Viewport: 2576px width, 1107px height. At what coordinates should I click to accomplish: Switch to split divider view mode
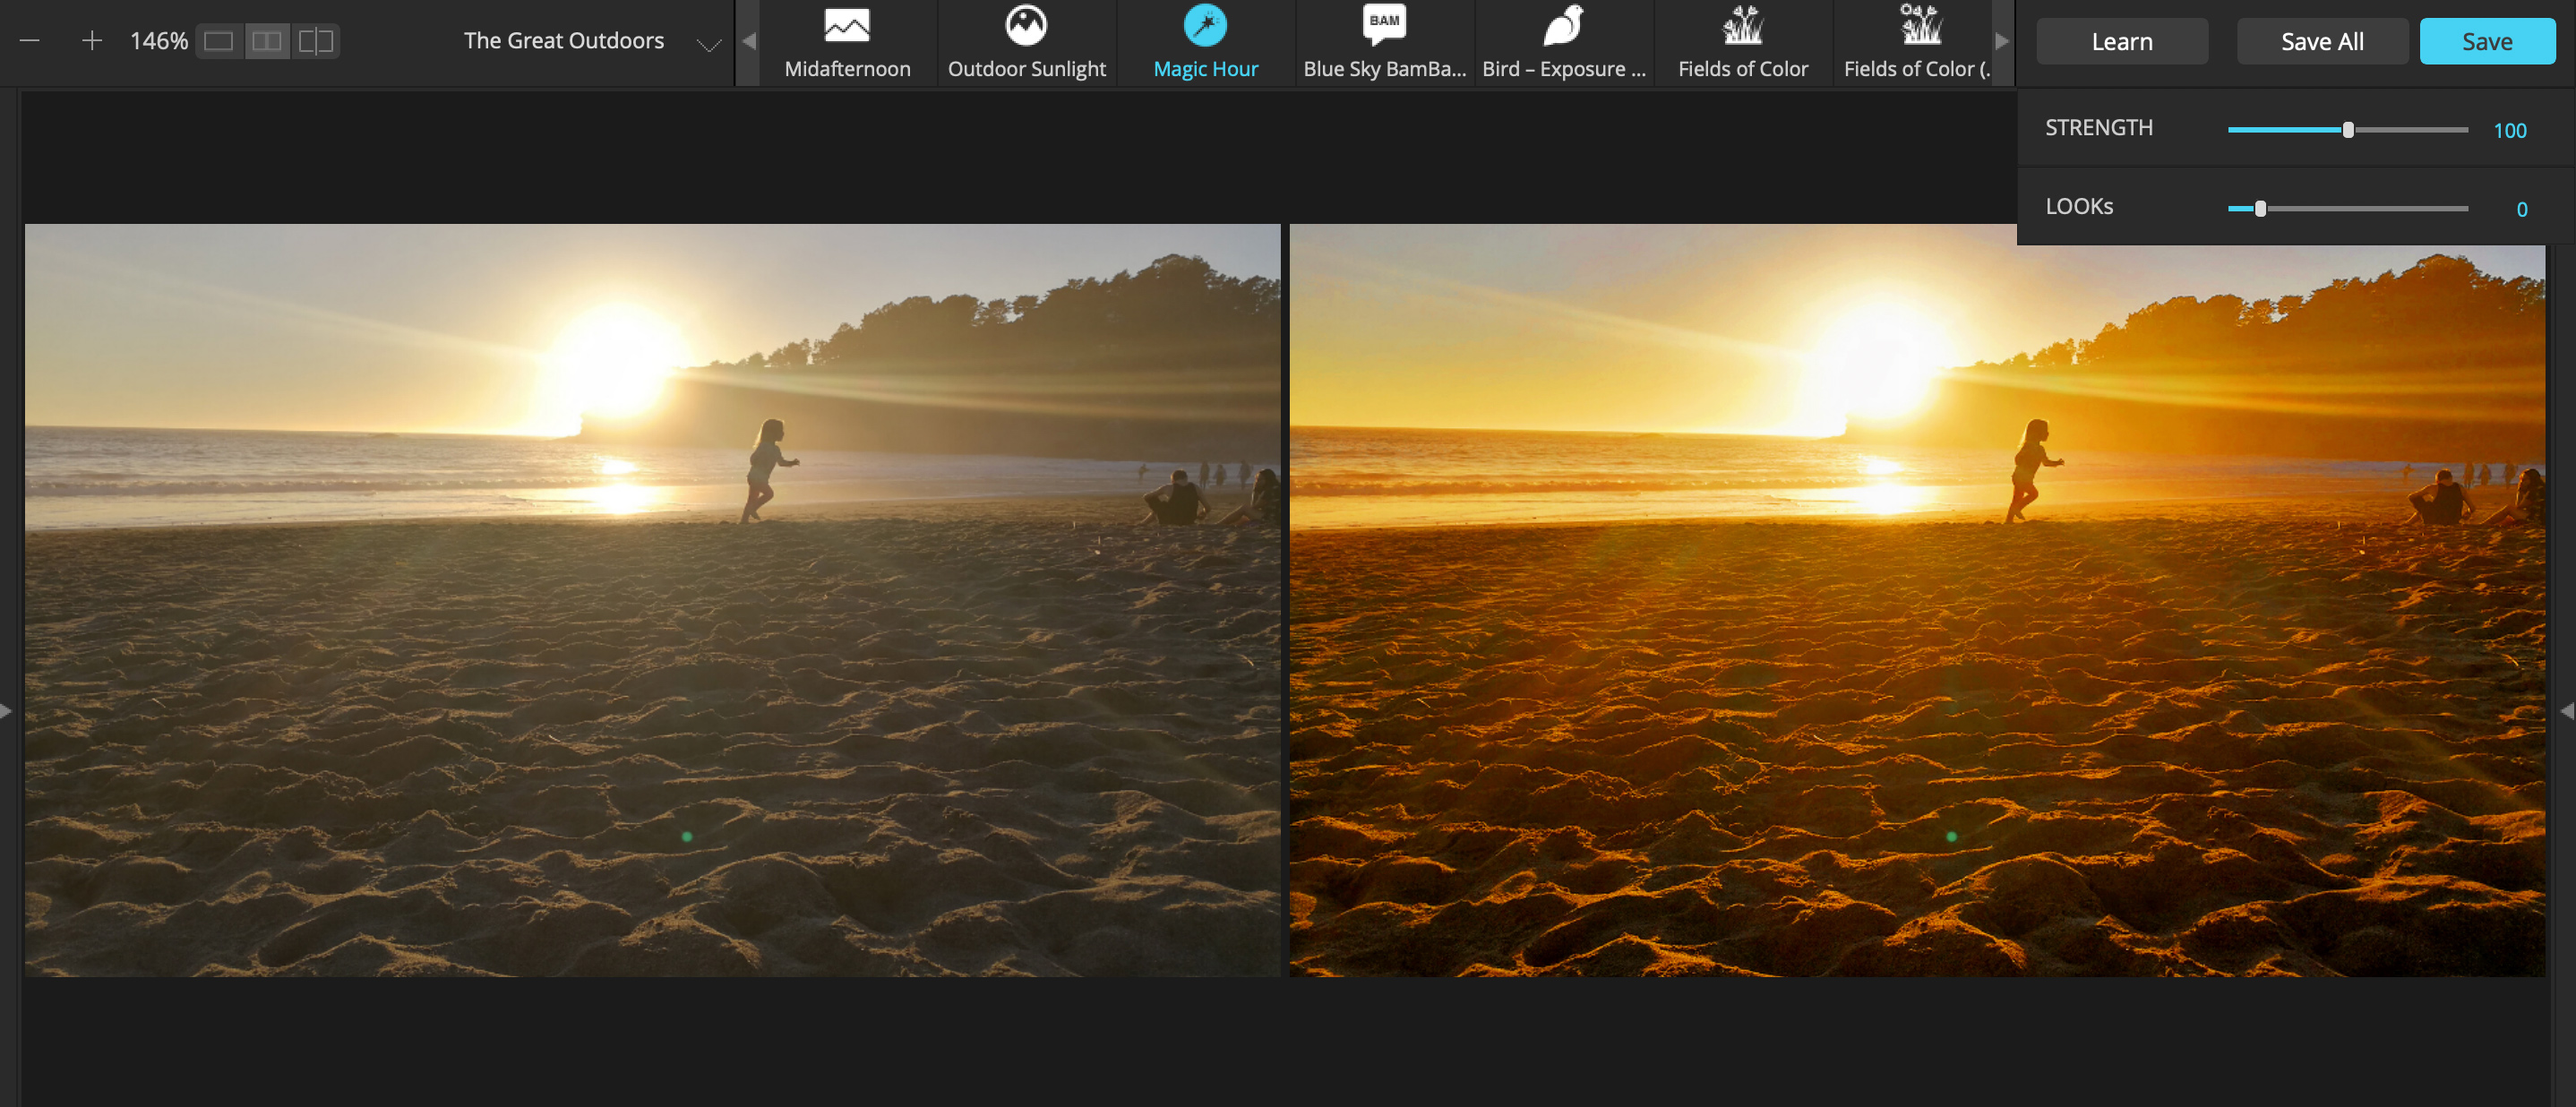point(316,41)
